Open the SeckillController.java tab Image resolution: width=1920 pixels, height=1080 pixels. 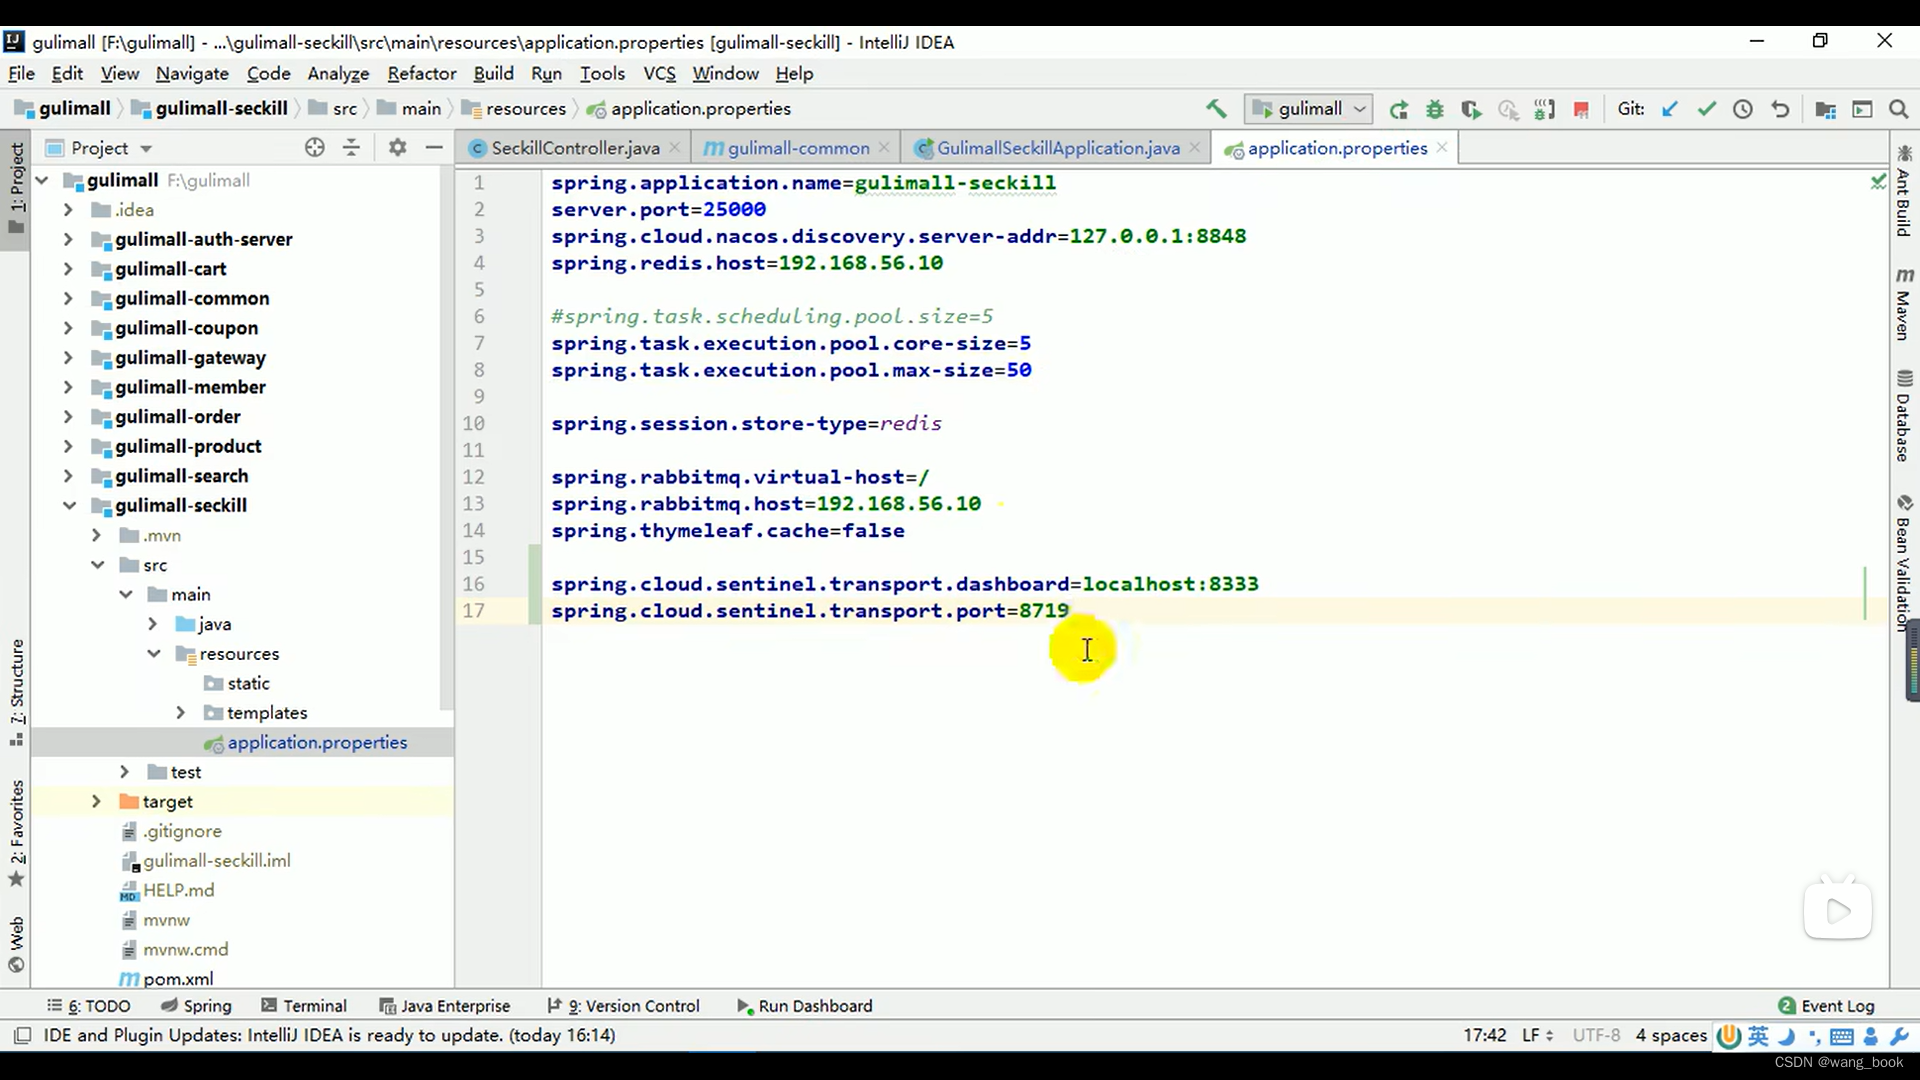tap(574, 148)
